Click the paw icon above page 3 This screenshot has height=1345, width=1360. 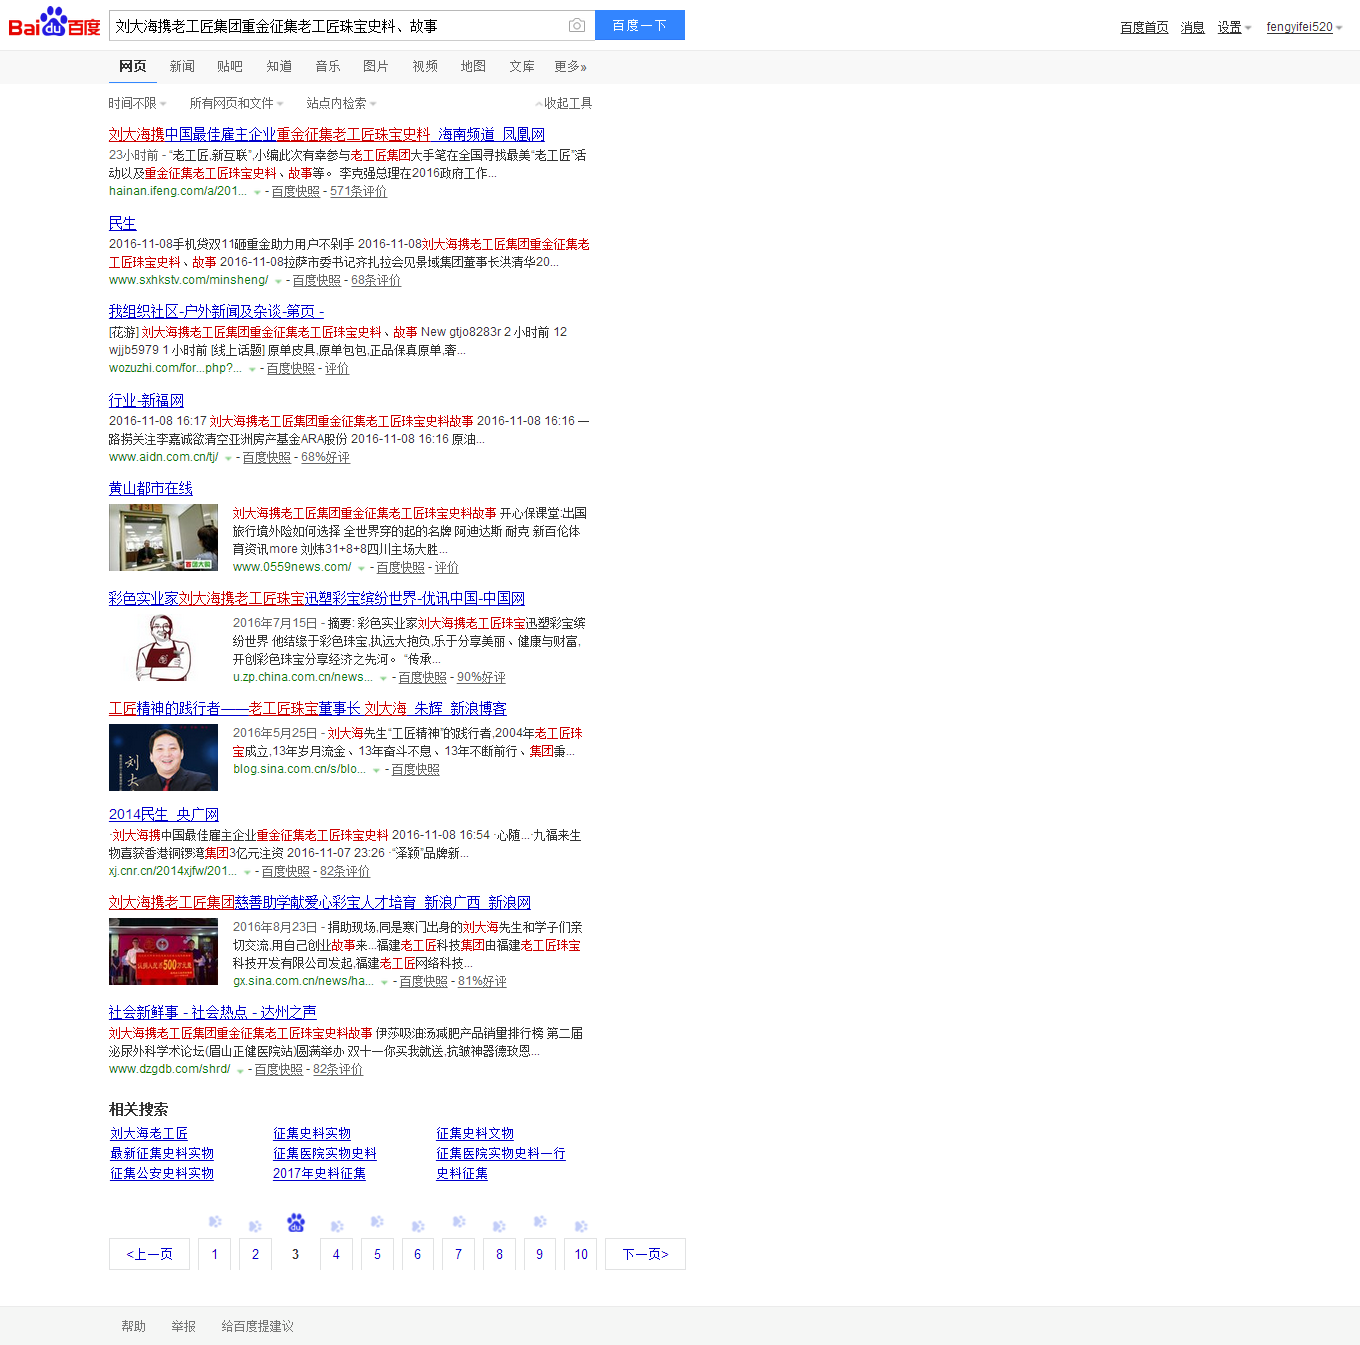tap(296, 1222)
